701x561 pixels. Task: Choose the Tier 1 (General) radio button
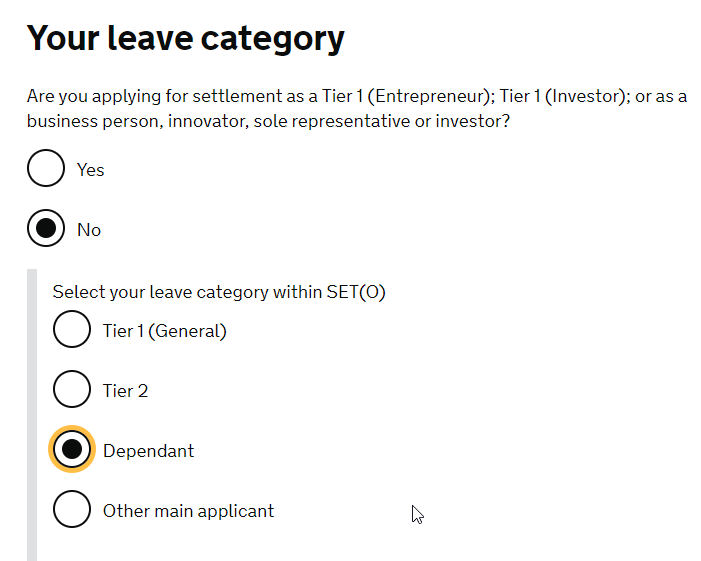[x=72, y=330]
